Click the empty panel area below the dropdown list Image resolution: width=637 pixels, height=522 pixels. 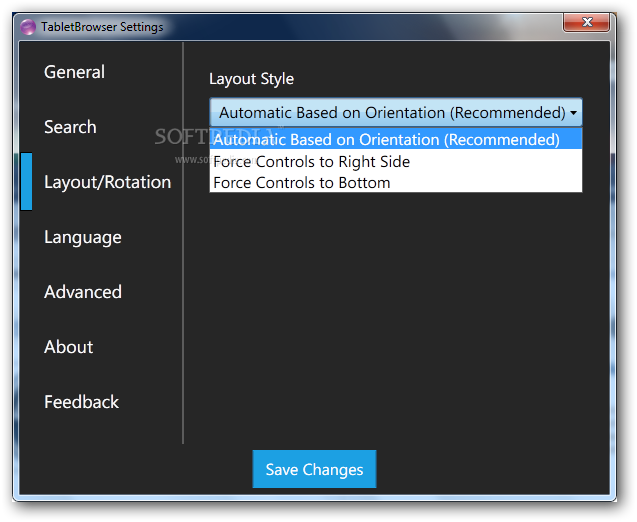pyautogui.click(x=395, y=310)
